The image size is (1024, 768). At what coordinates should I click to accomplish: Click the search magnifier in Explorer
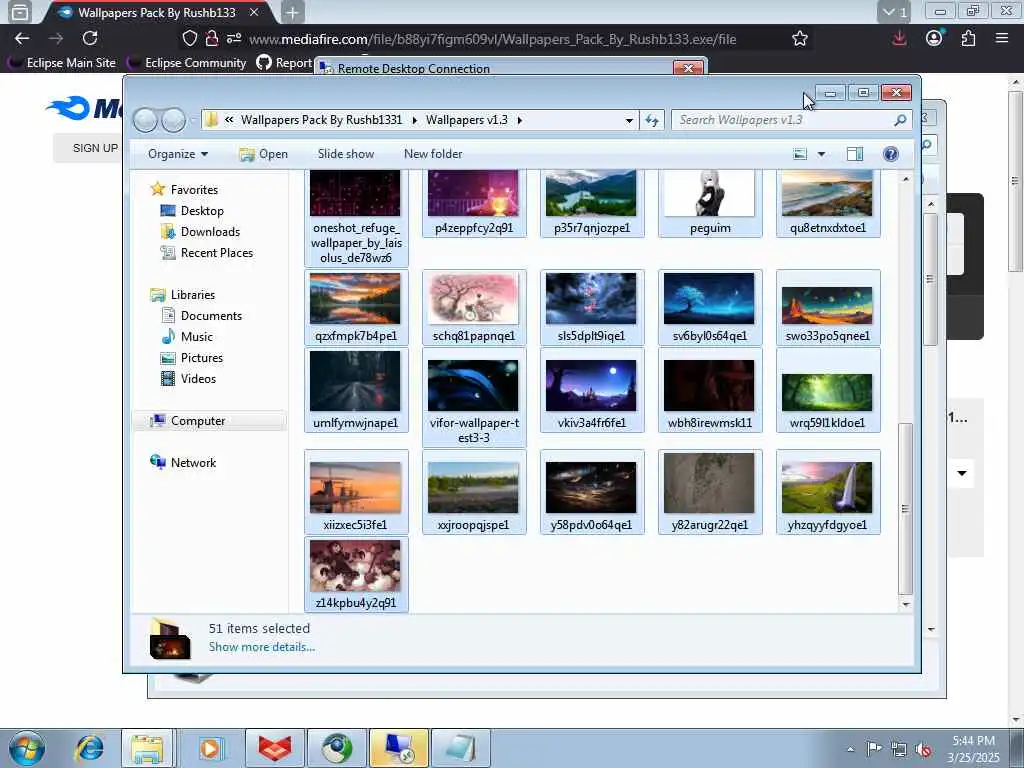pyautogui.click(x=900, y=120)
